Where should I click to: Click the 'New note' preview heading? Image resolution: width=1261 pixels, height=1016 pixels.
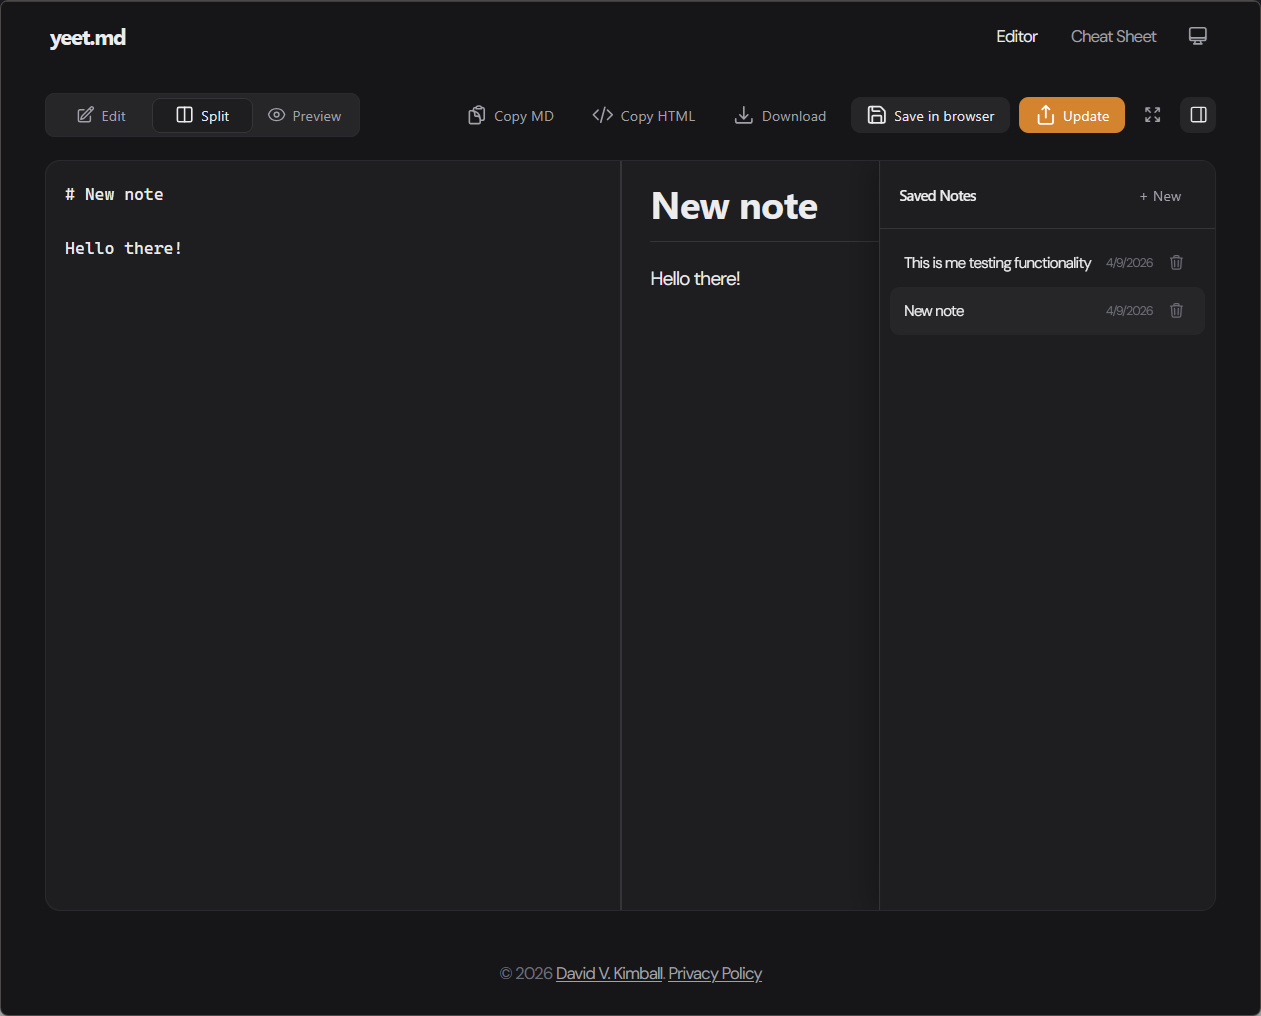pos(734,206)
